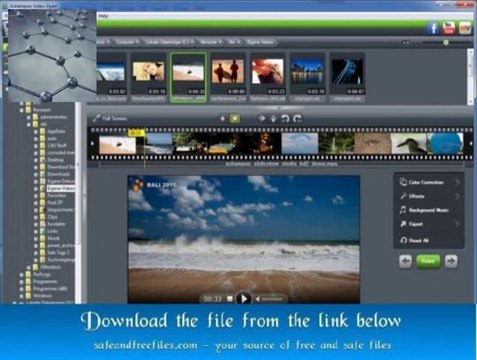Open the Effects panel entry
This screenshot has width=477, height=360.
click(x=416, y=196)
